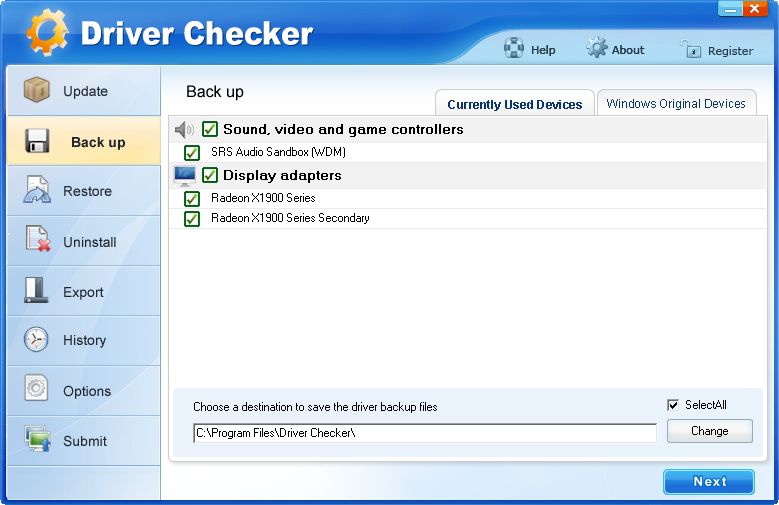The width and height of the screenshot is (779, 505).
Task: Open the Update section label
Action: [x=85, y=91]
